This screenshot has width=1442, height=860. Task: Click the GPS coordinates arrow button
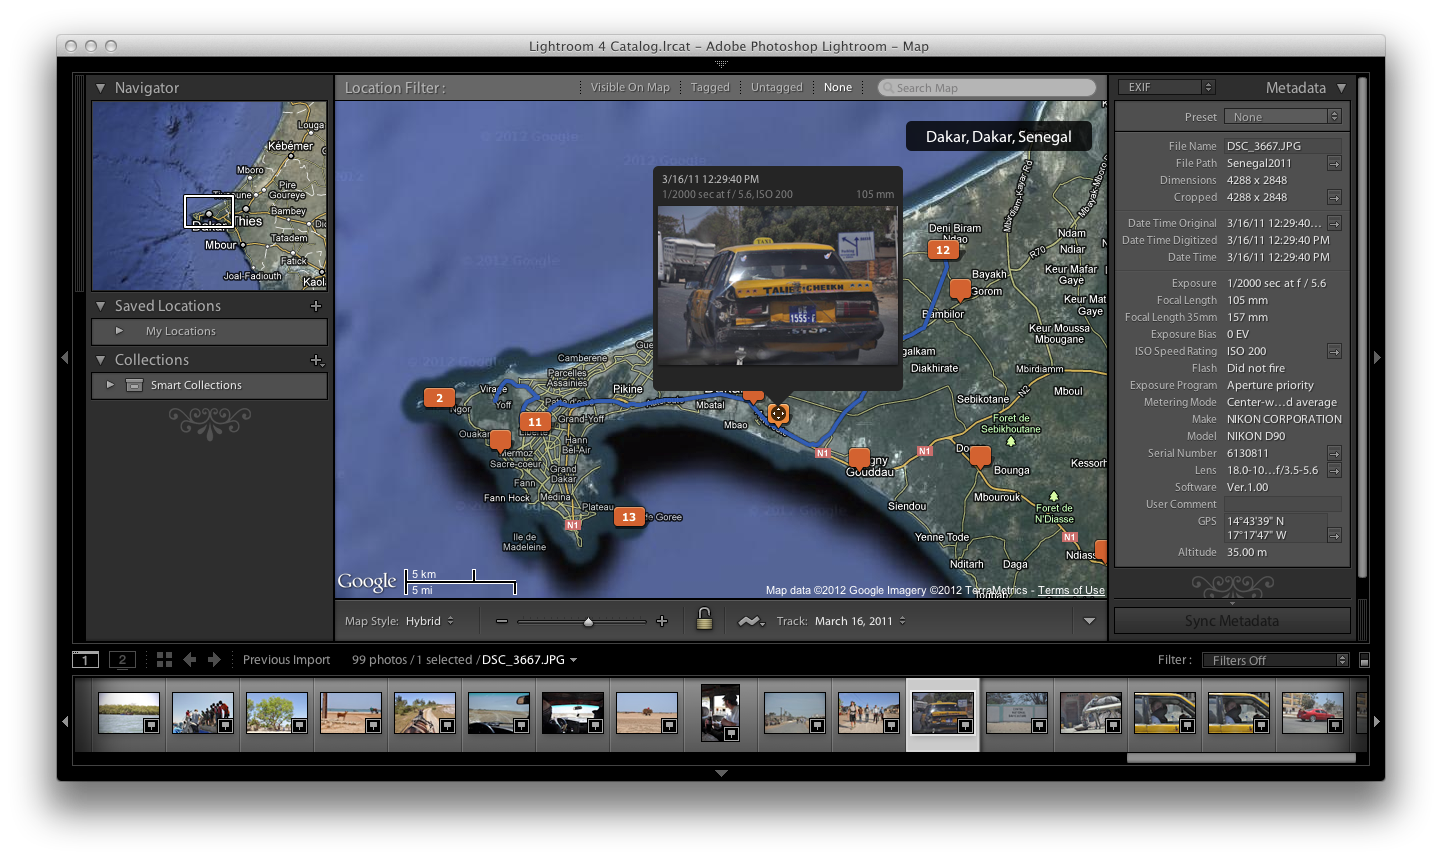click(x=1334, y=536)
